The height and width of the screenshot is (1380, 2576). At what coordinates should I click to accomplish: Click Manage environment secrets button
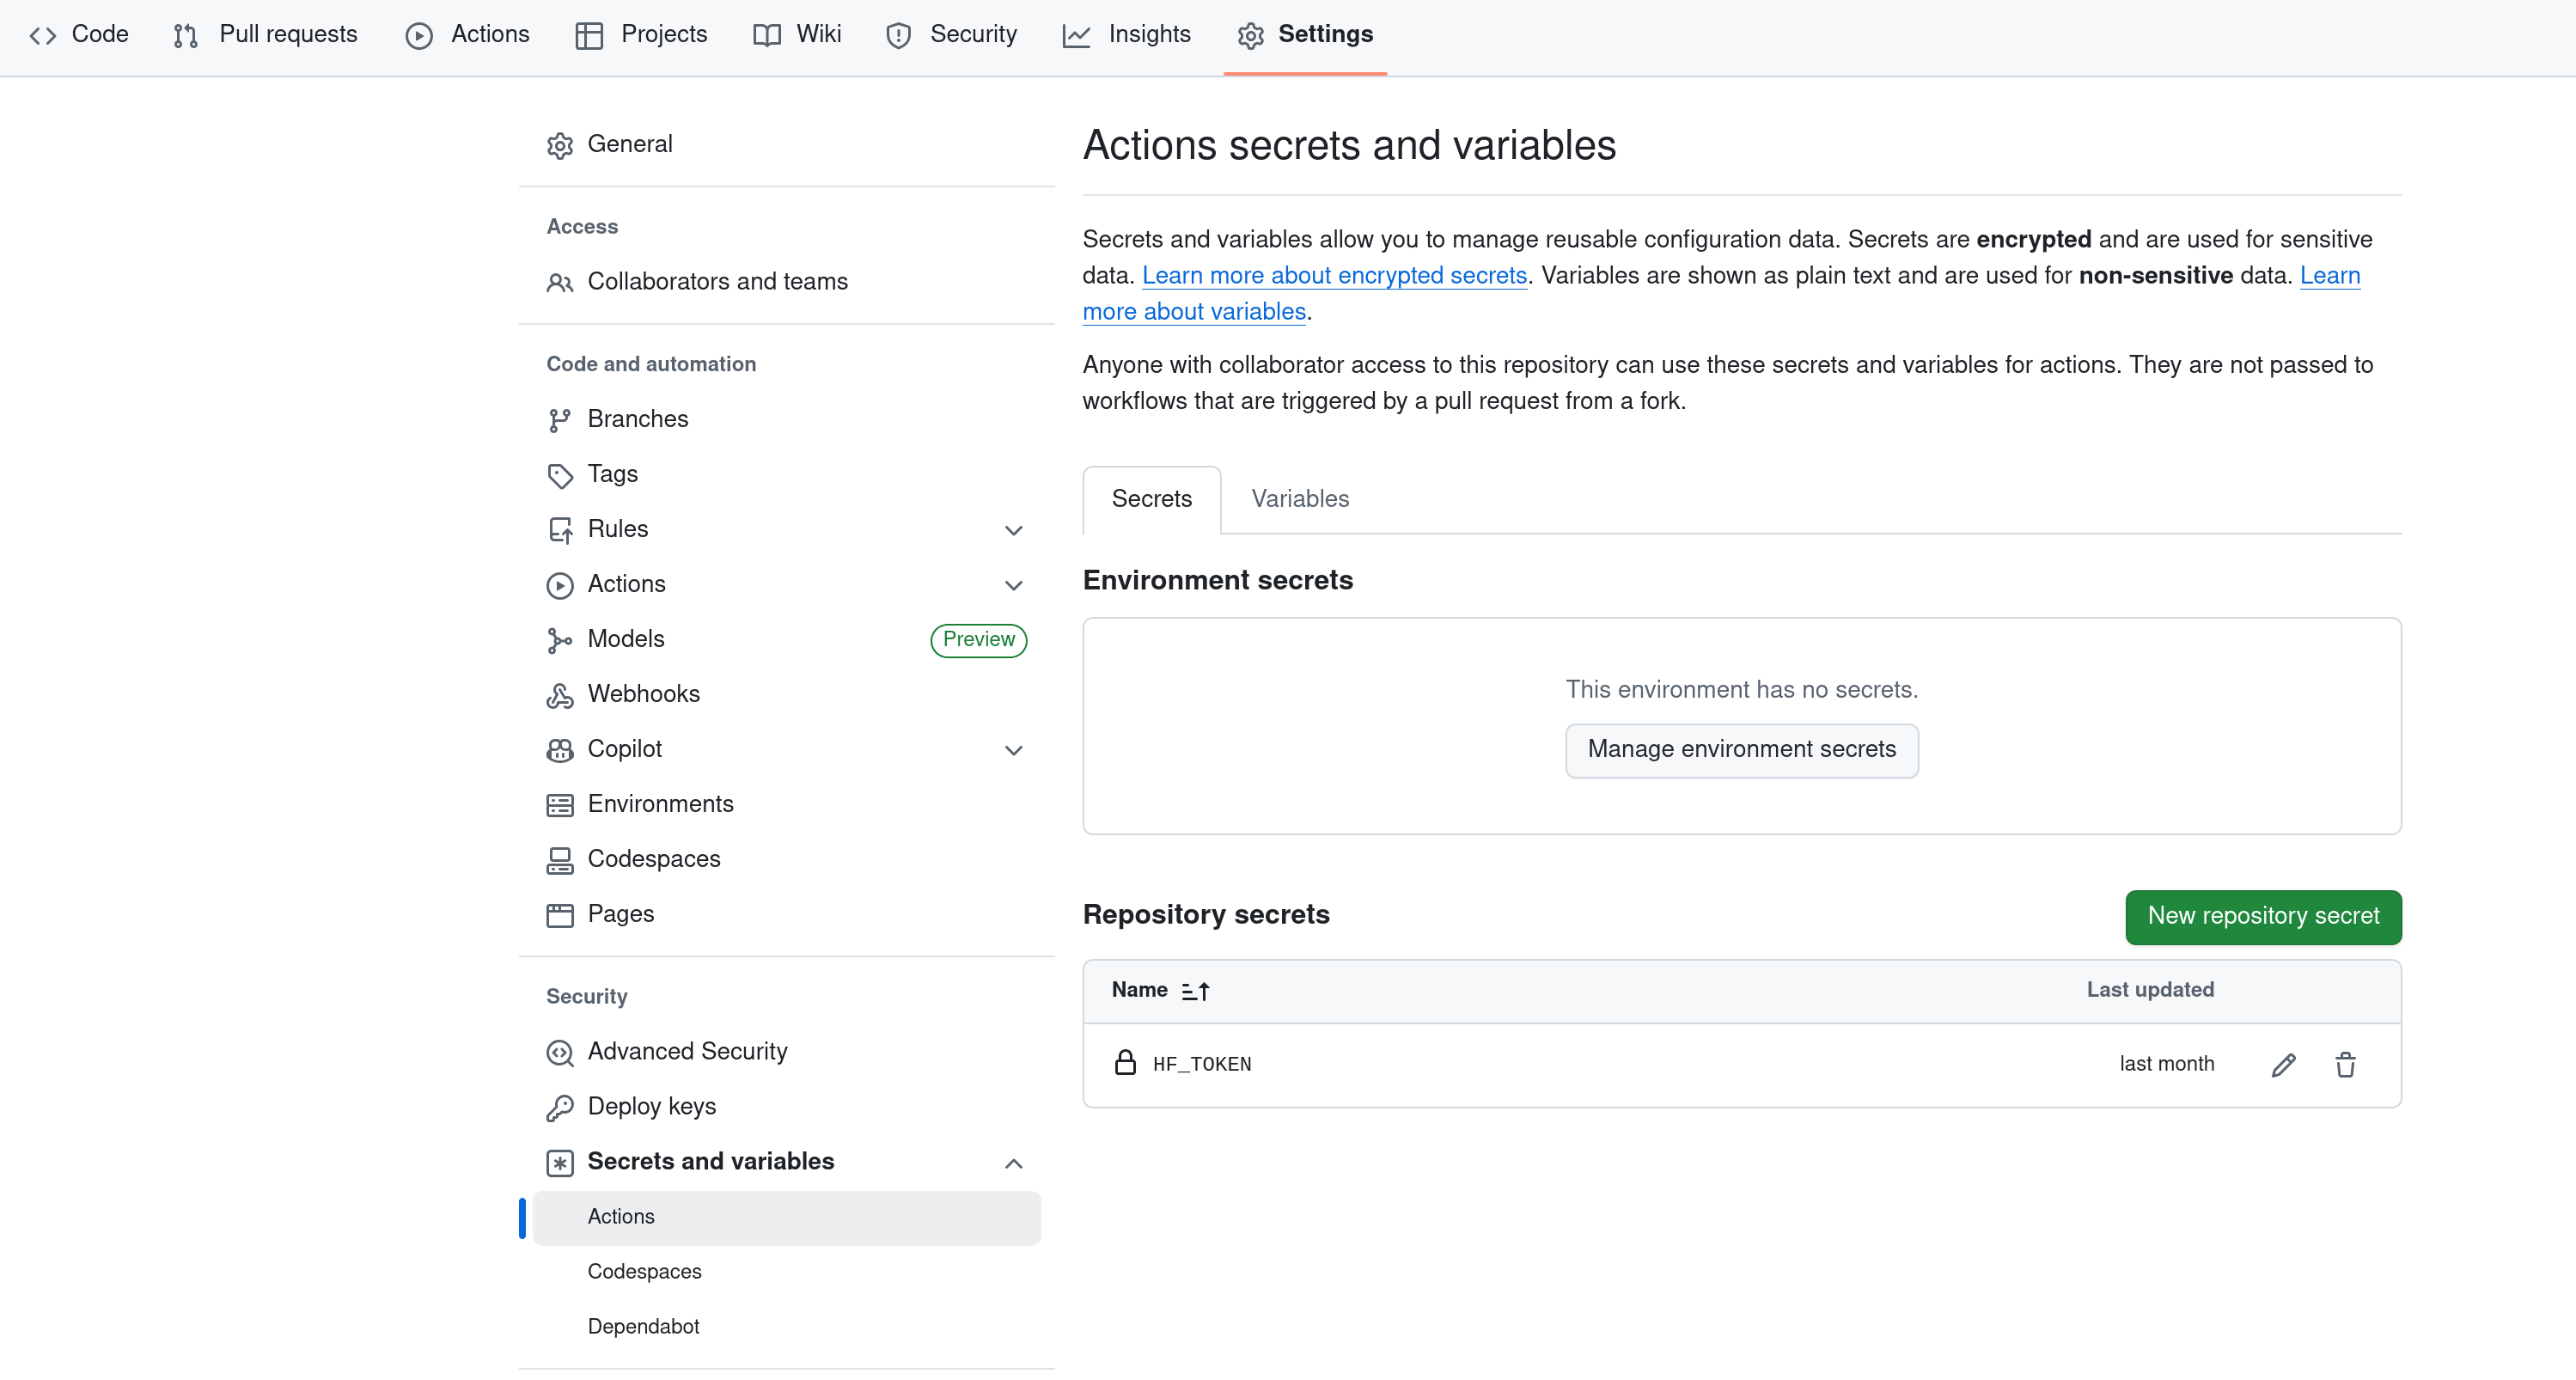[1741, 749]
